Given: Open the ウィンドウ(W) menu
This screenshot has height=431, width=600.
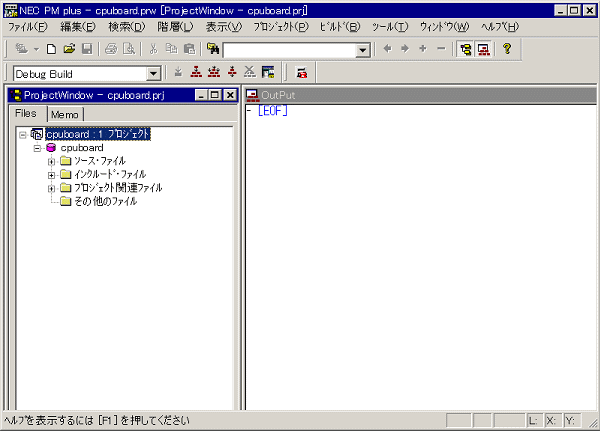Looking at the screenshot, I should tap(444, 27).
